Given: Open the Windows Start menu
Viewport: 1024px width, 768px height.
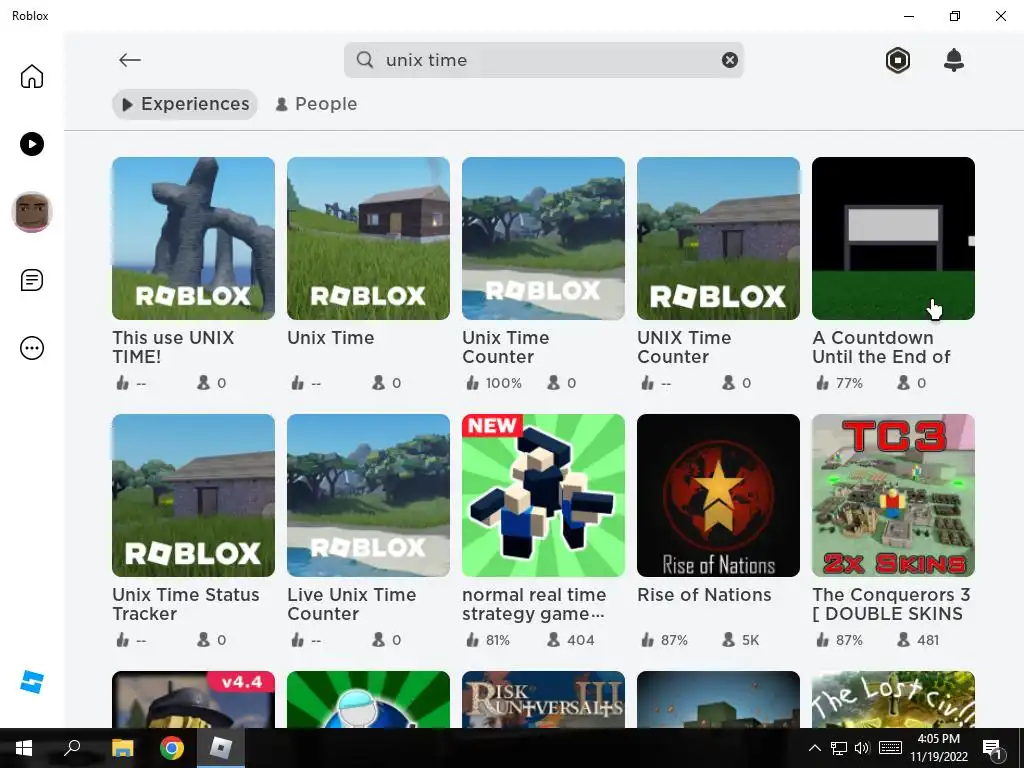Looking at the screenshot, I should pyautogui.click(x=24, y=748).
